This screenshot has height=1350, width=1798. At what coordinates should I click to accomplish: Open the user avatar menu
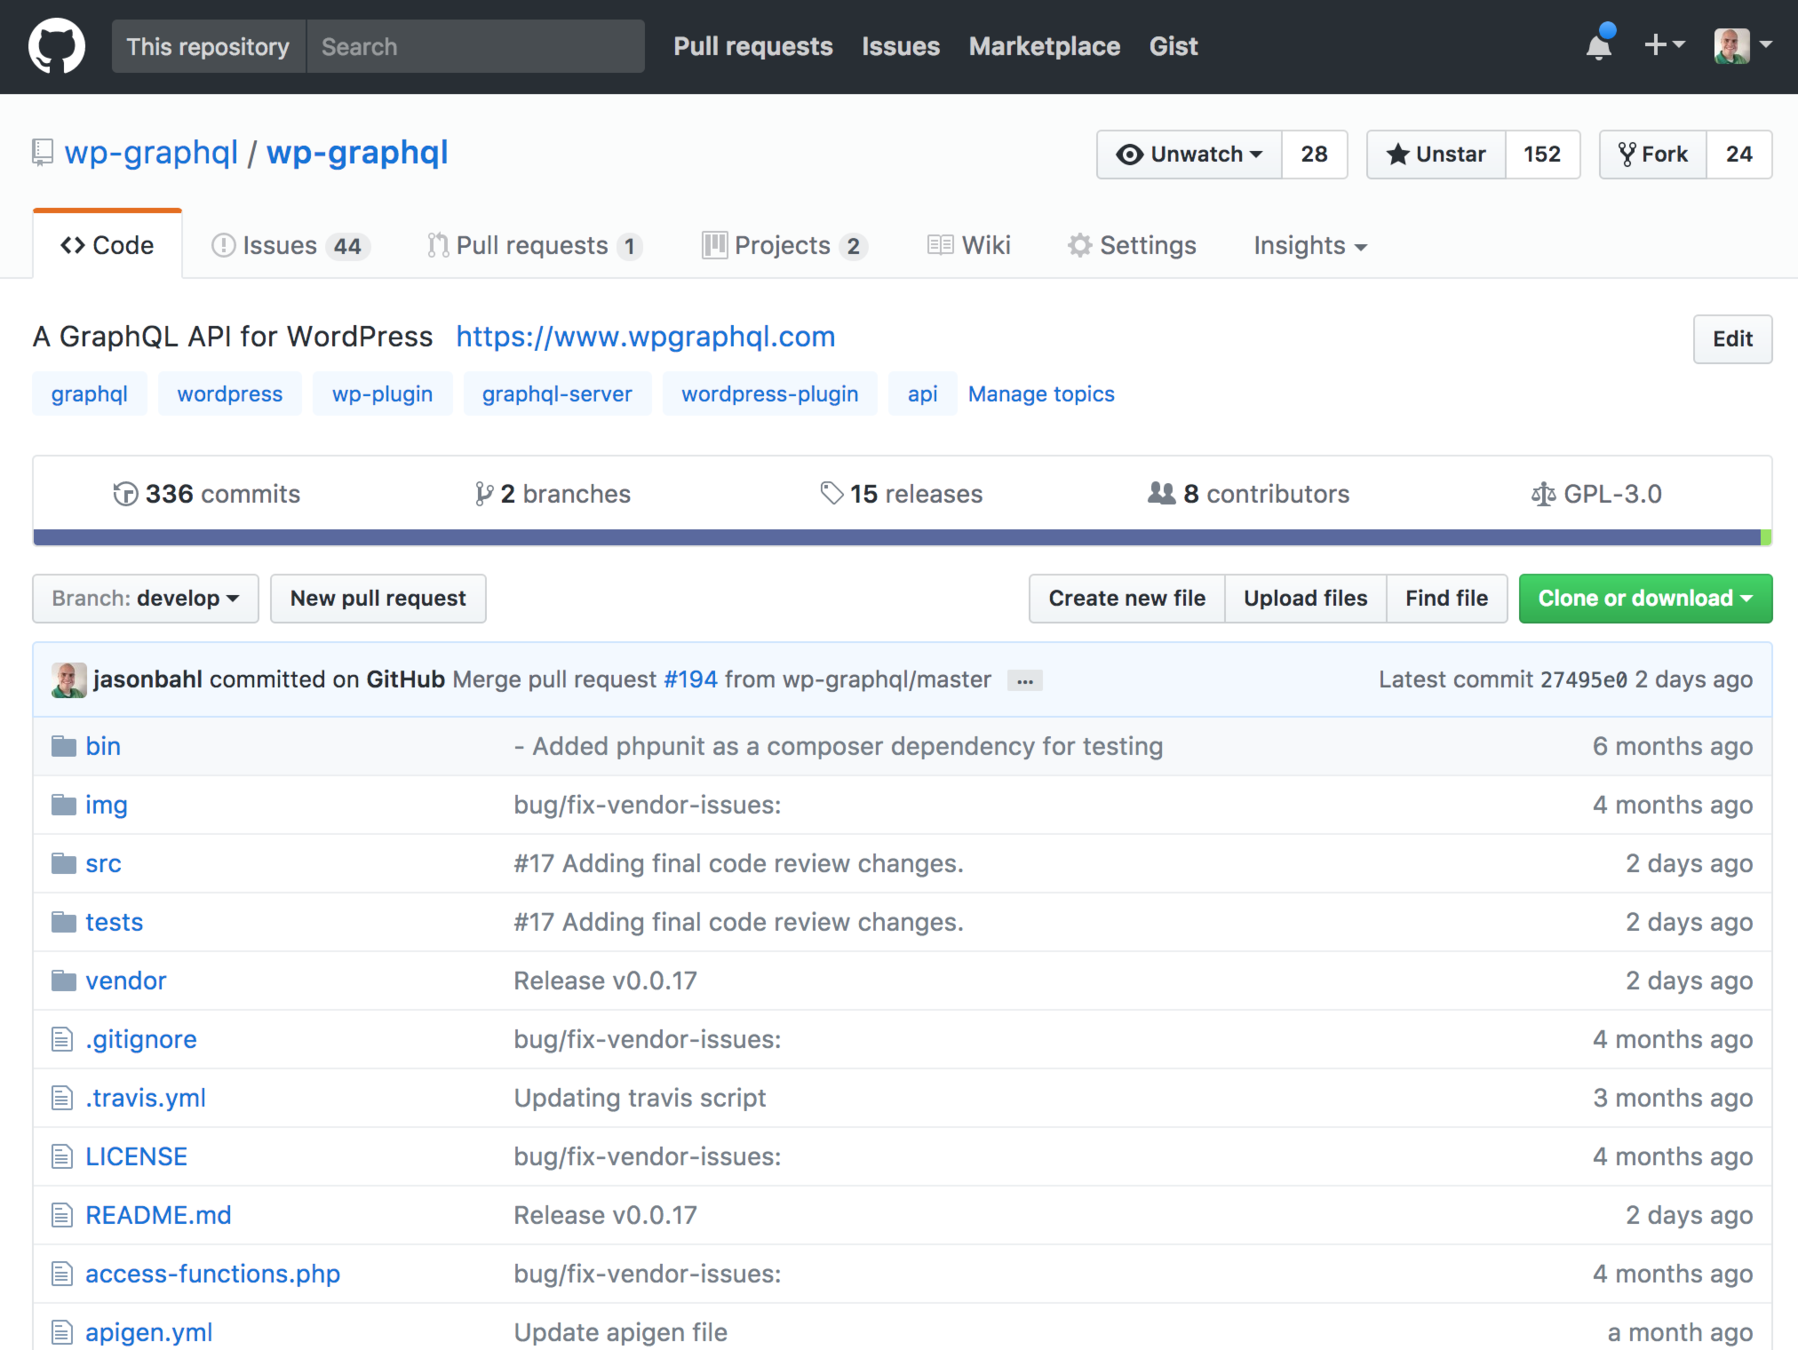[x=1743, y=45]
